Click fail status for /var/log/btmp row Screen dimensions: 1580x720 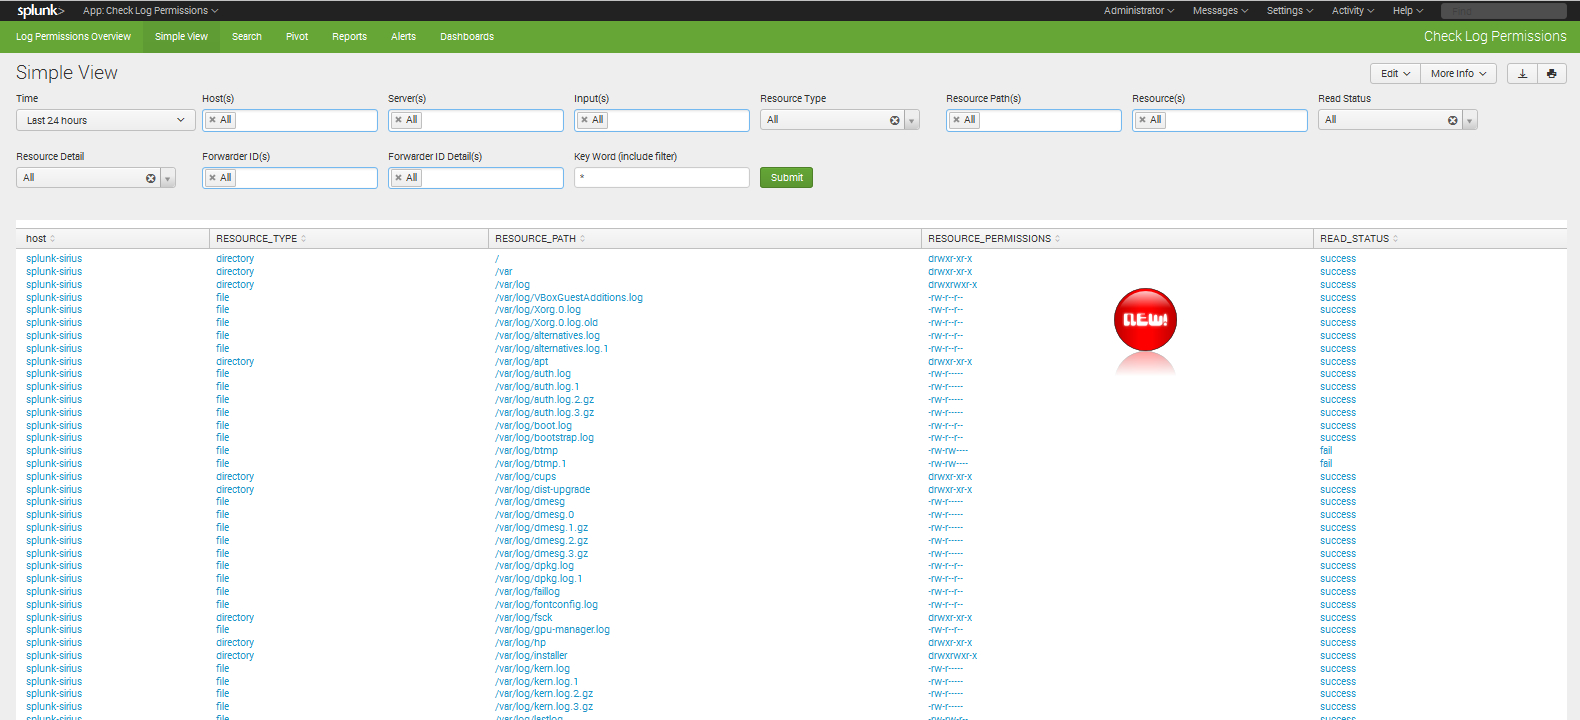click(1325, 451)
